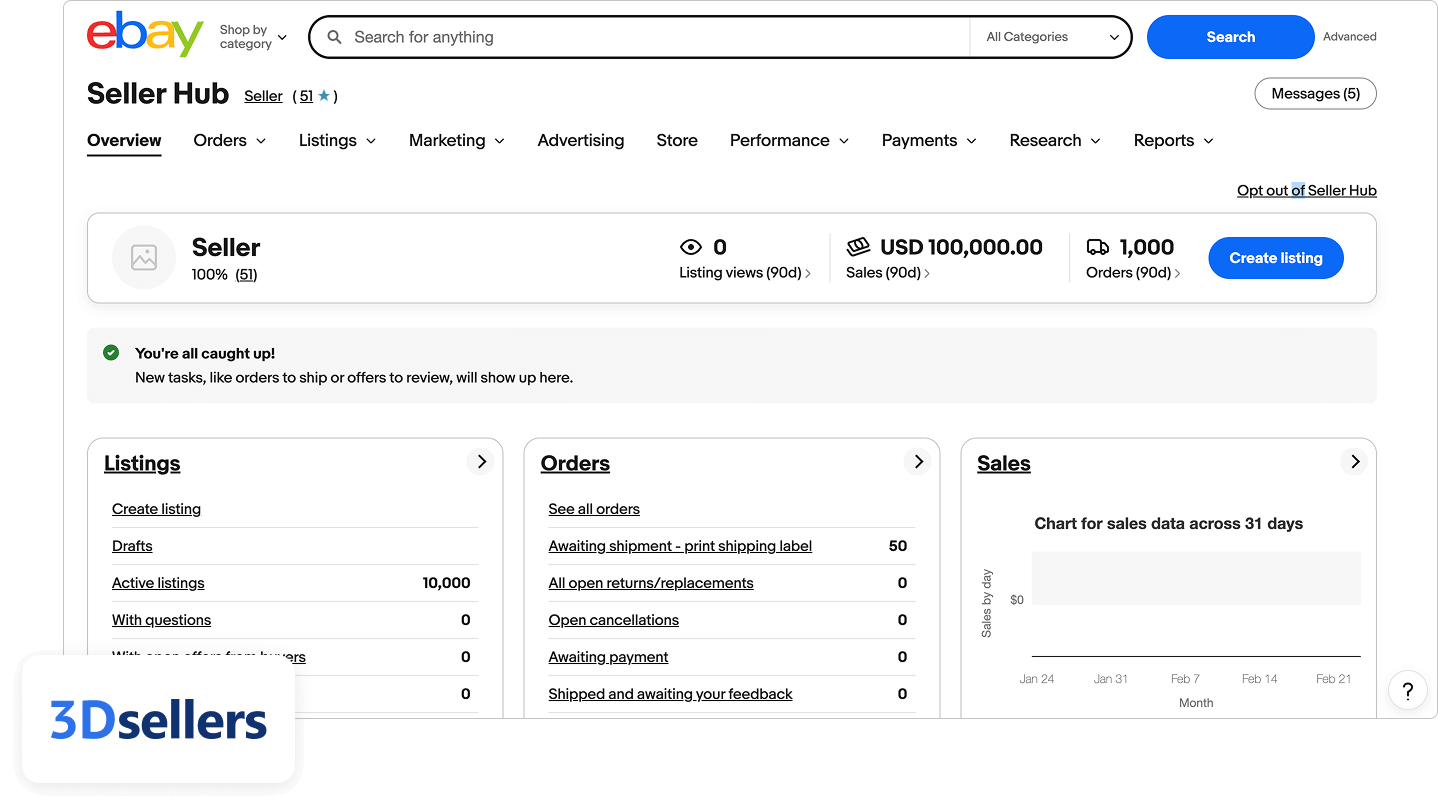The image size is (1438, 809).
Task: Open Sales (90d) details
Action: point(888,272)
